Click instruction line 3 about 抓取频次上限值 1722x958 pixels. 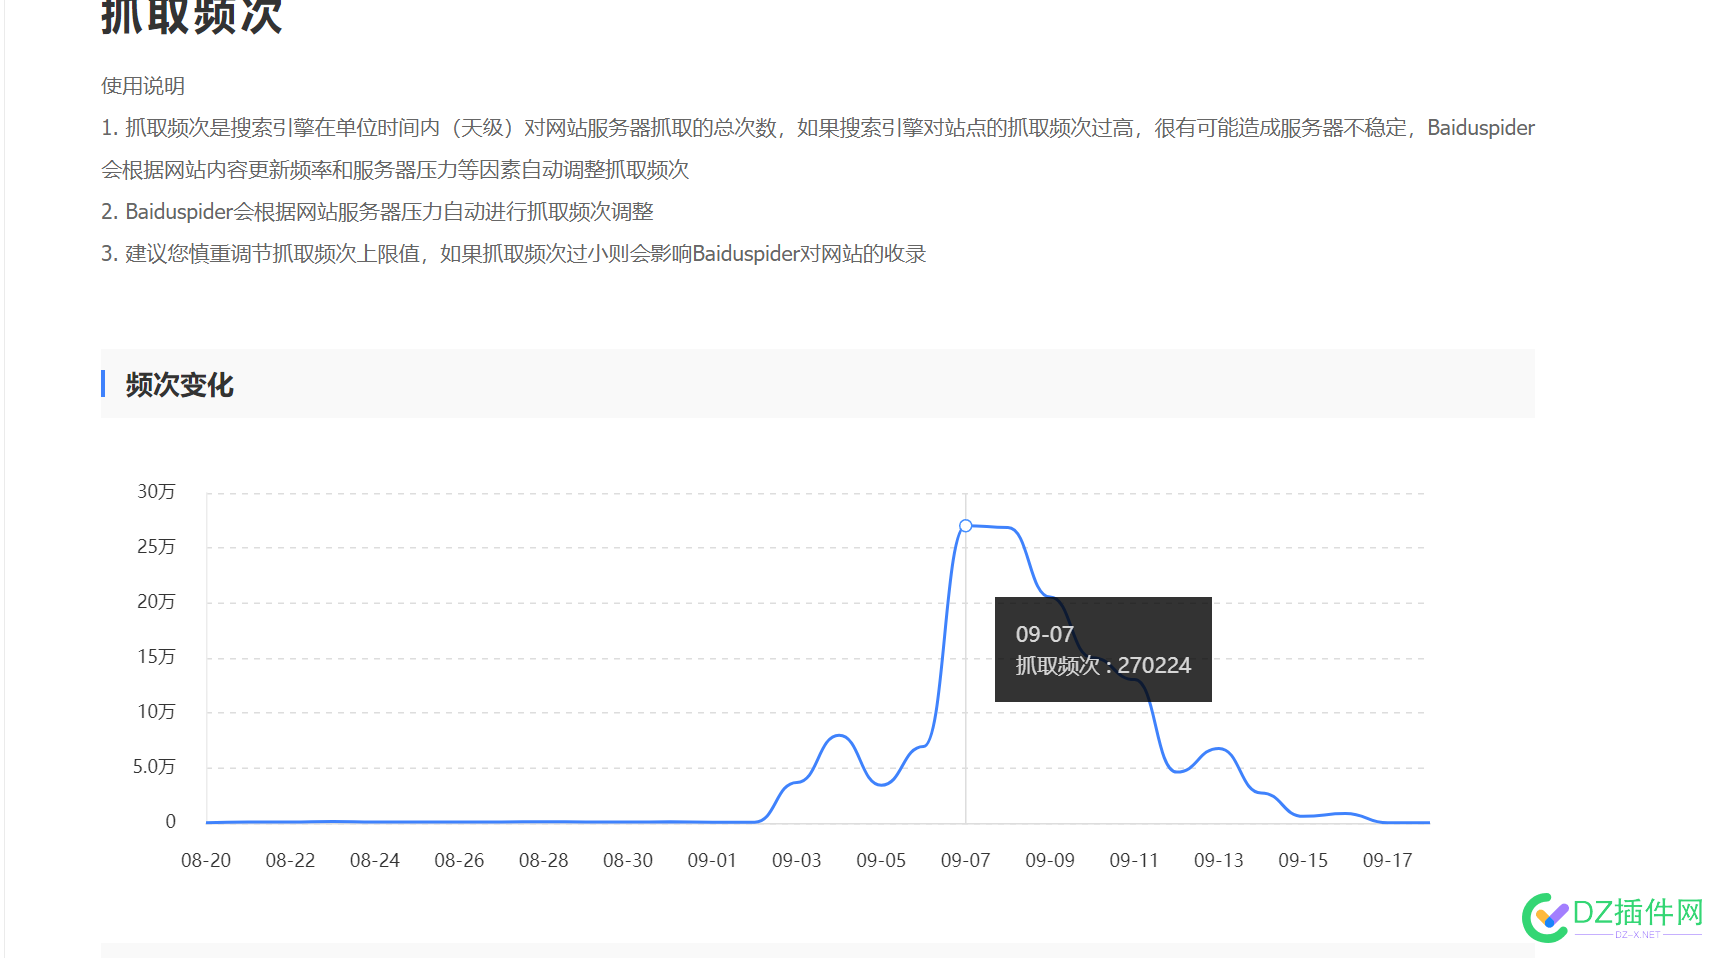click(x=514, y=254)
